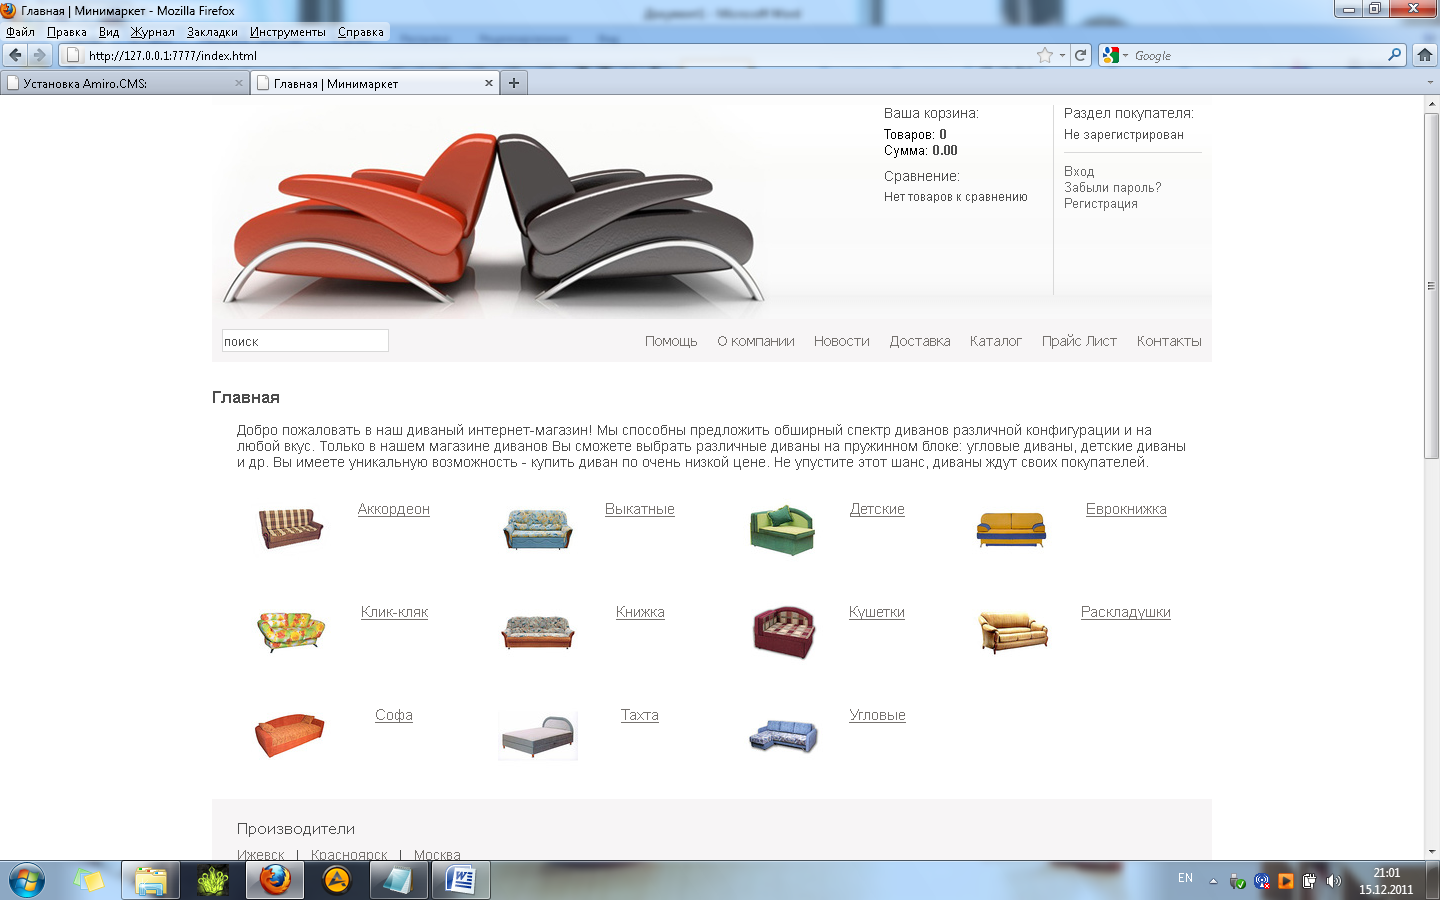
Task: Open the Вид menu
Action: [x=109, y=32]
